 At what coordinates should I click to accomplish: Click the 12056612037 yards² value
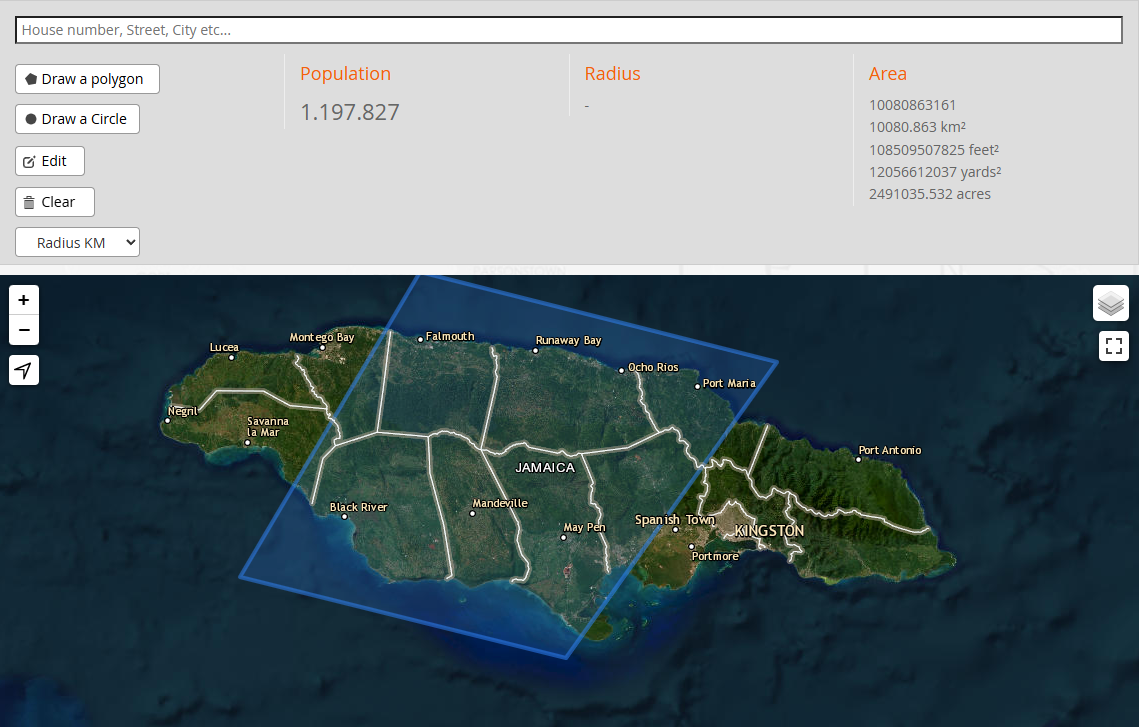(x=935, y=172)
